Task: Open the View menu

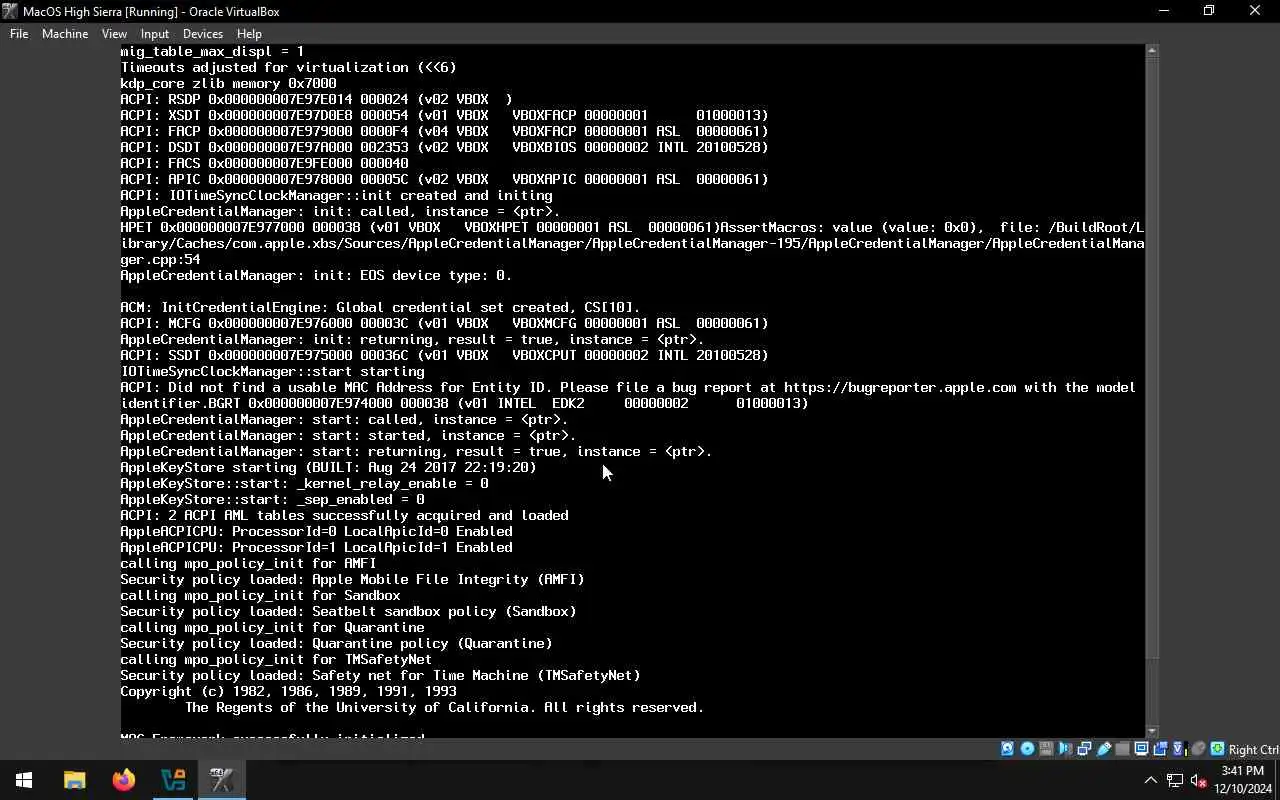Action: (x=114, y=33)
